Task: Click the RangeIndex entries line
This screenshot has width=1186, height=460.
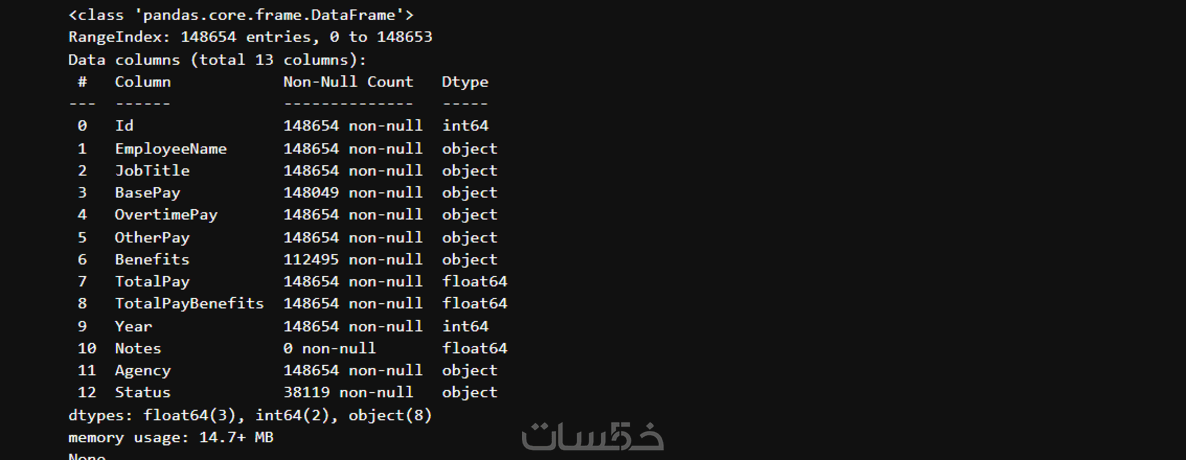Action: click(x=250, y=37)
